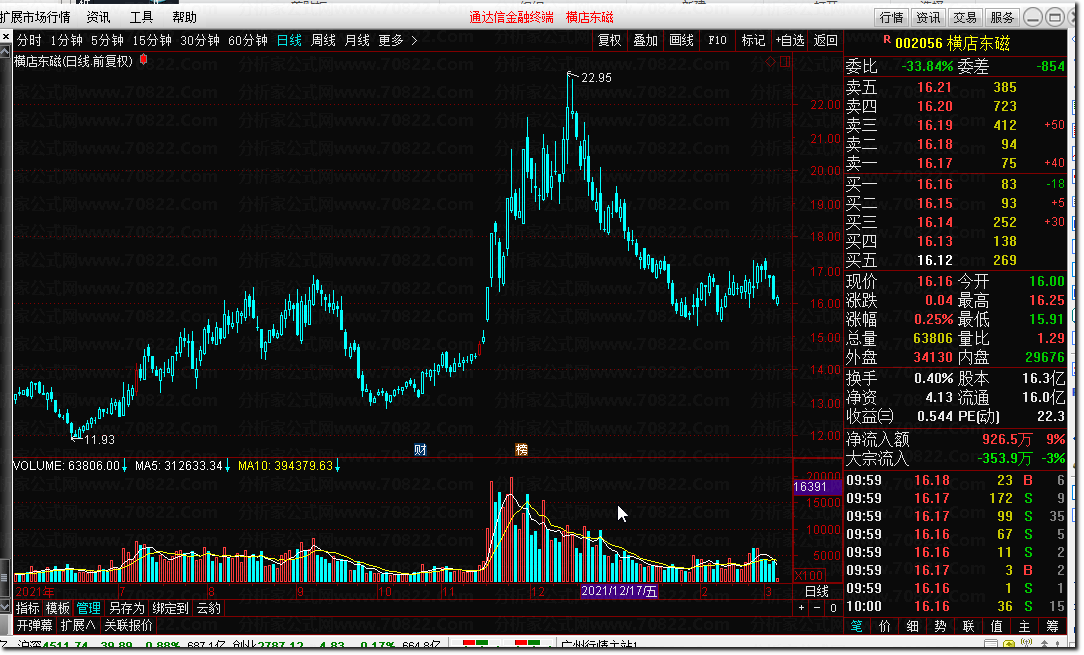Screen dimensions: 1084x655
Task: Open the 行情 quotes button in title bar
Action: point(891,17)
